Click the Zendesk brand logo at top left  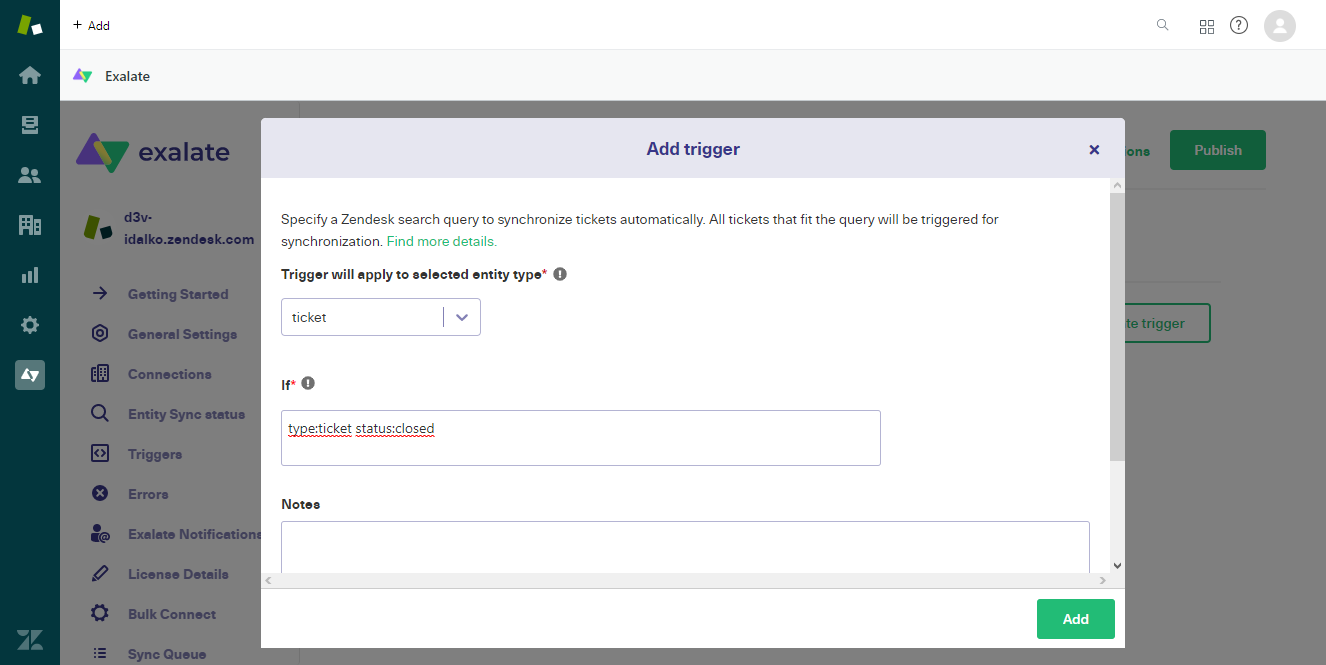pyautogui.click(x=30, y=25)
